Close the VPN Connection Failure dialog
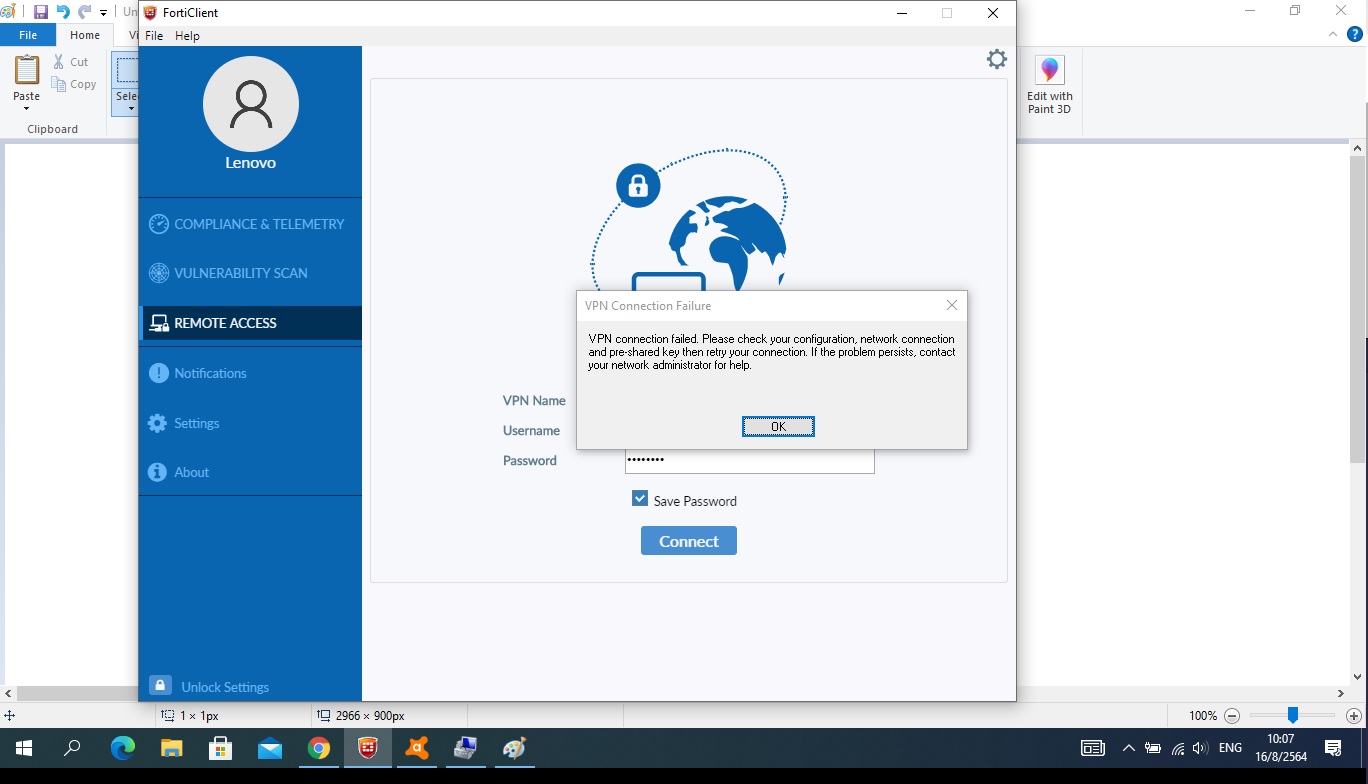The height and width of the screenshot is (784, 1368). pos(952,305)
